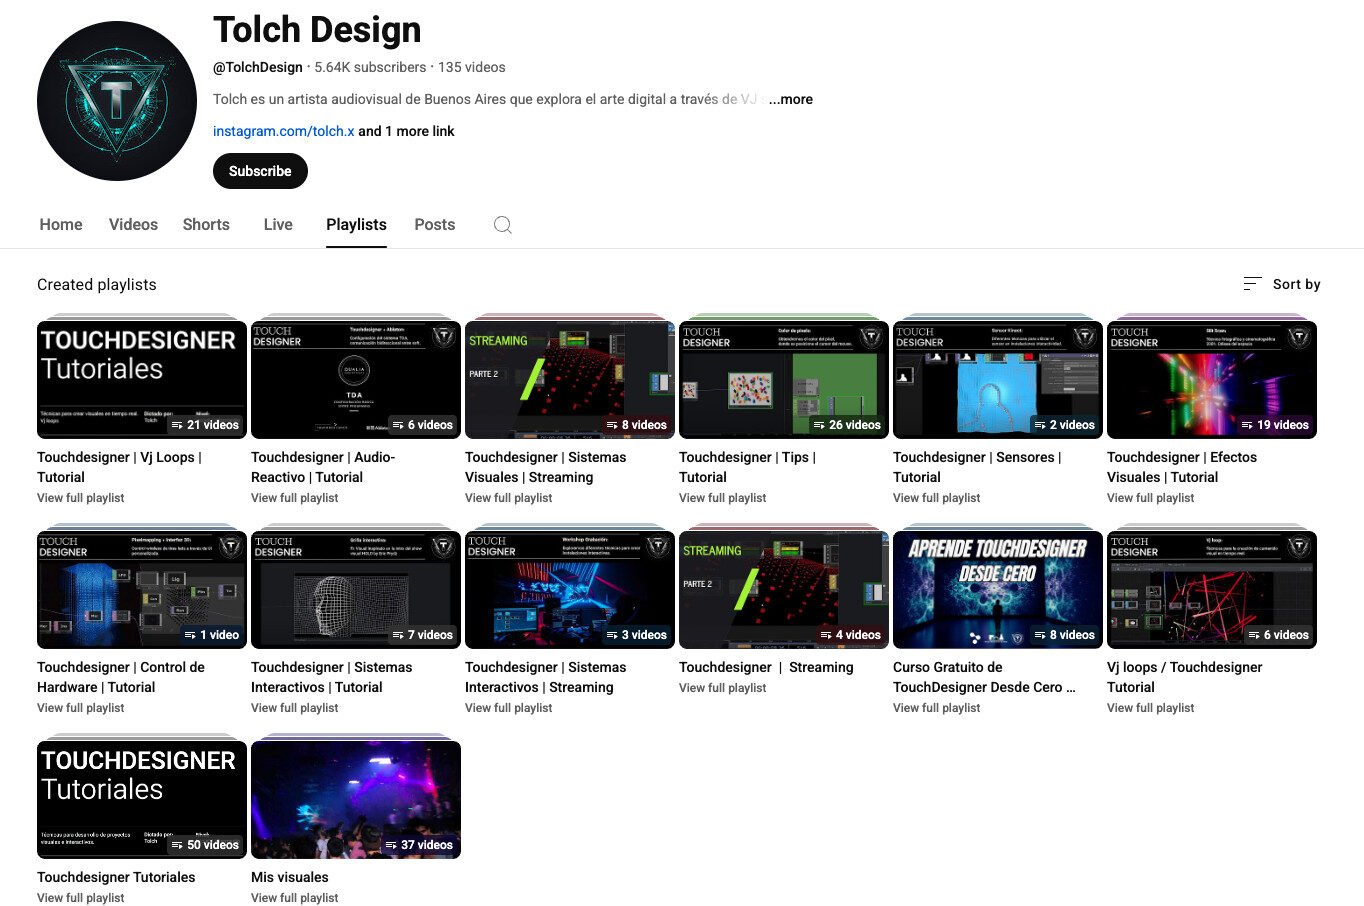View full playlist under Vj Loops Tutorial
Screen dimensions: 1364x906
tap(81, 498)
